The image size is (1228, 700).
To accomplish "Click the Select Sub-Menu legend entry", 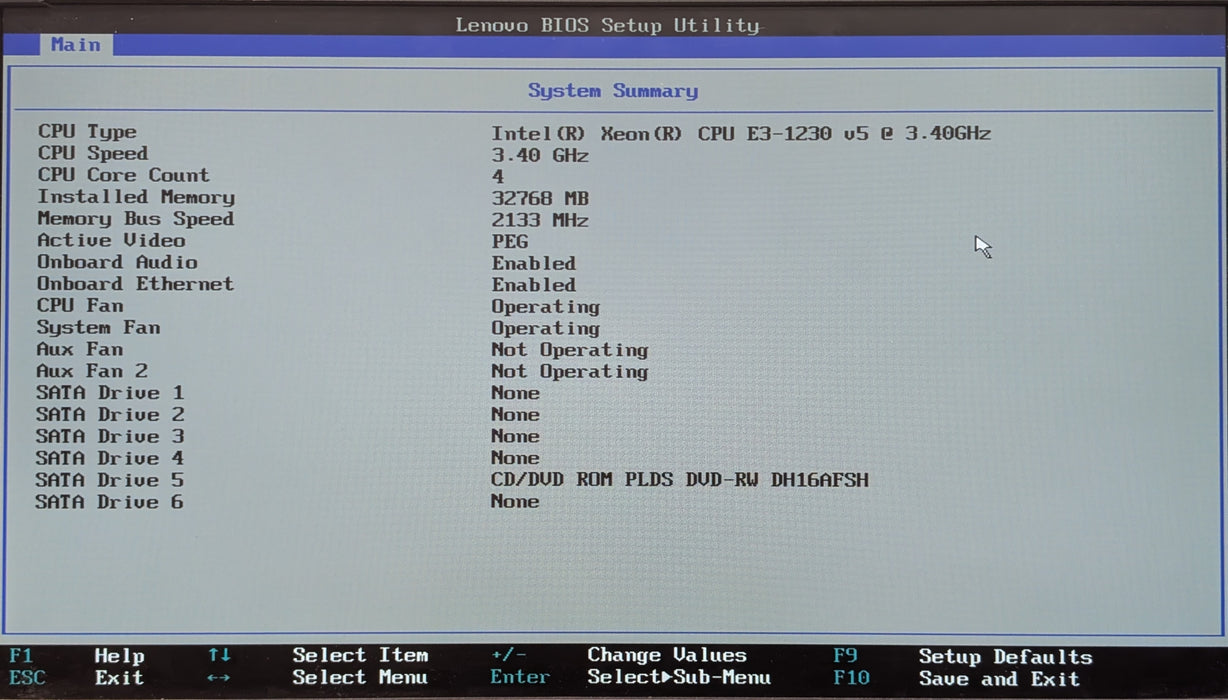I will click(x=679, y=678).
